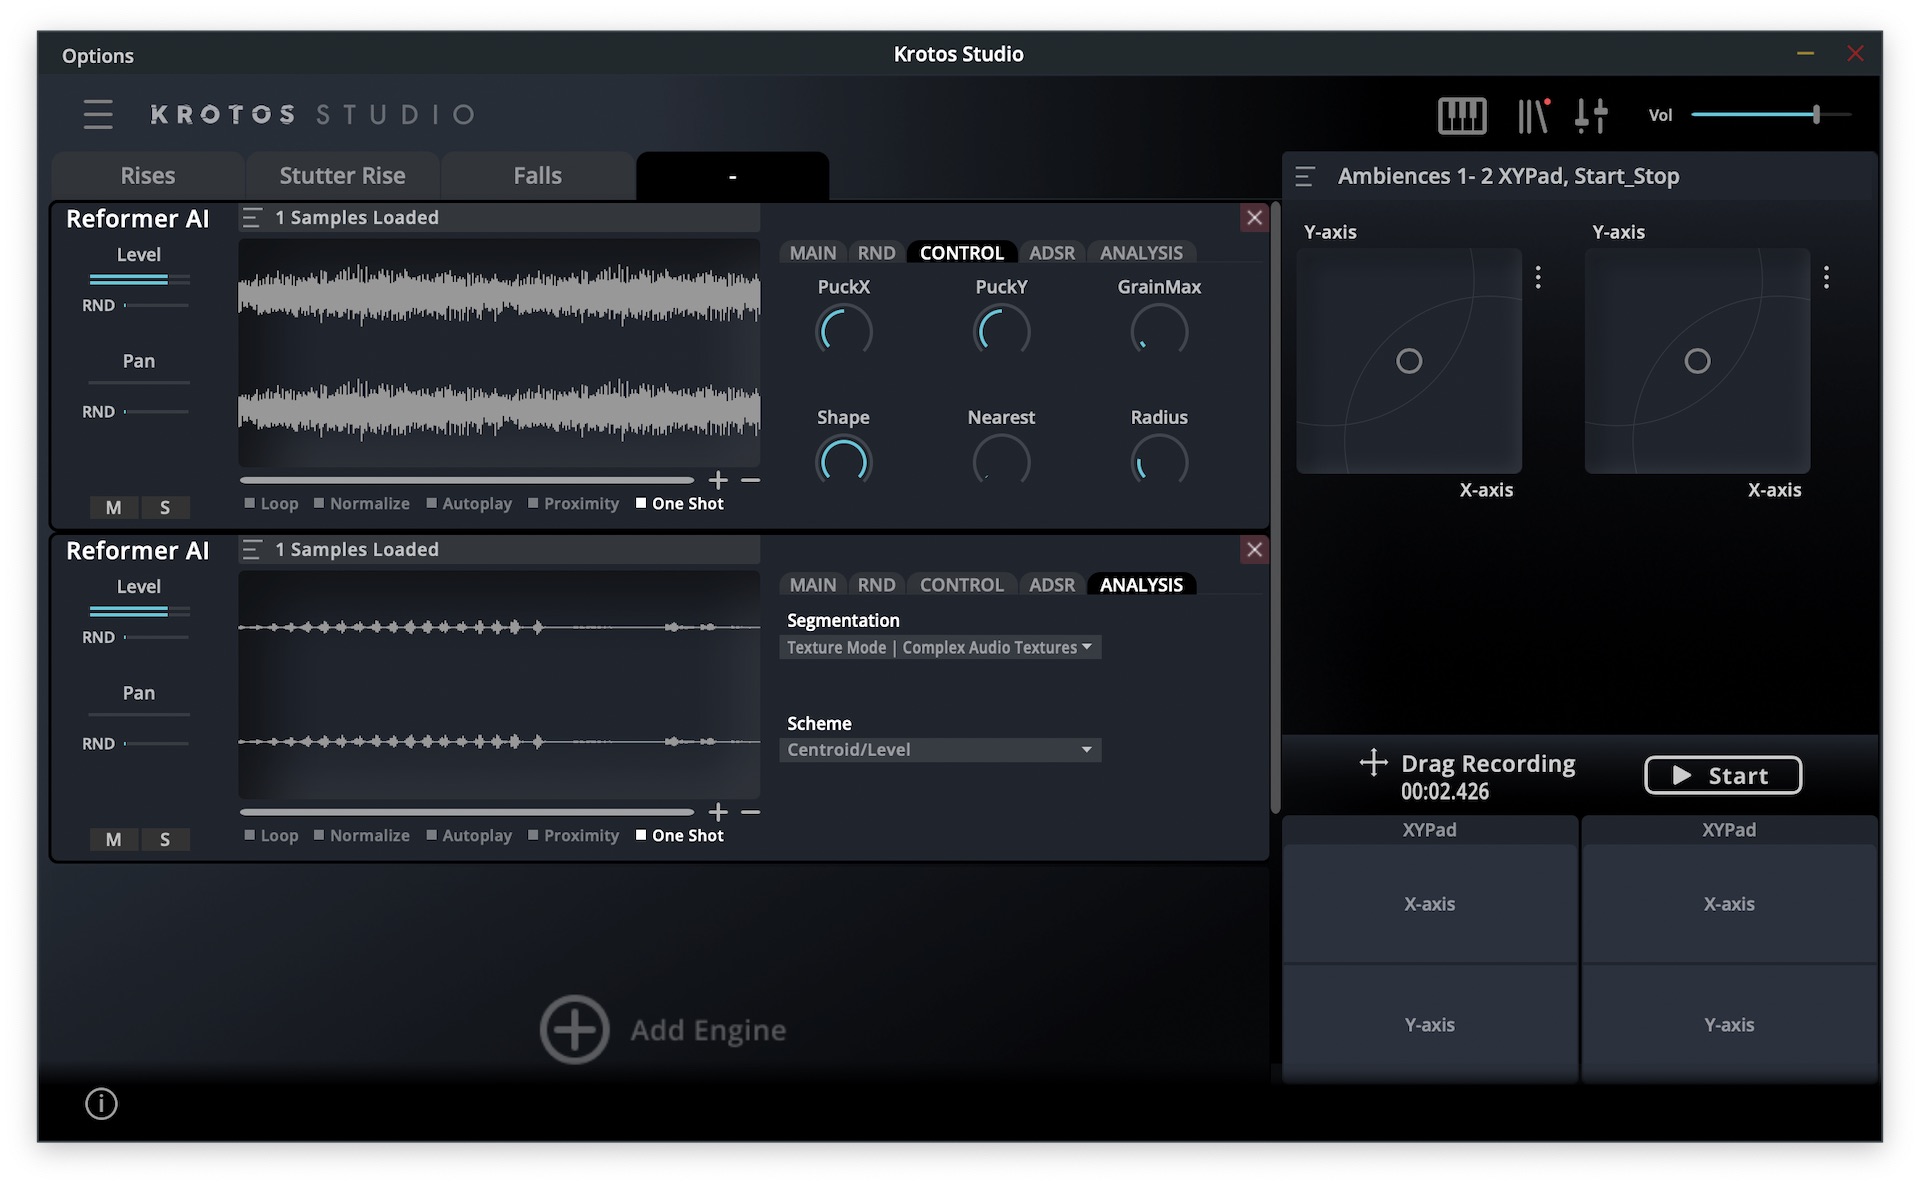1920x1186 pixels.
Task: Click the Add Engine plus icon
Action: click(x=574, y=1029)
